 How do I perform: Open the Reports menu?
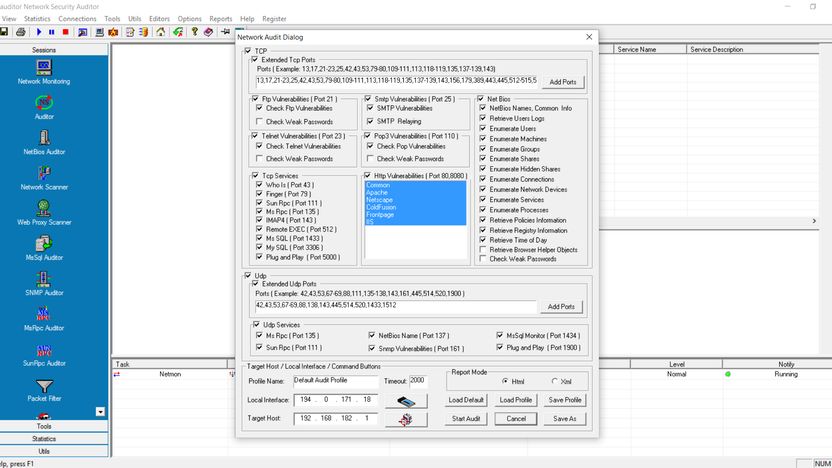point(221,19)
